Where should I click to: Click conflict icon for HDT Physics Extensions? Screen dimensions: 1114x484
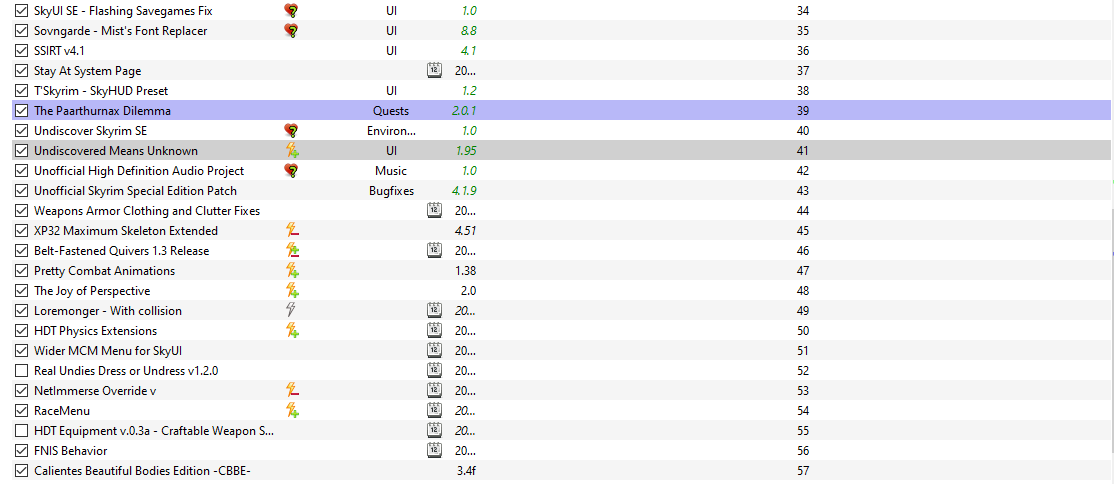tap(291, 330)
